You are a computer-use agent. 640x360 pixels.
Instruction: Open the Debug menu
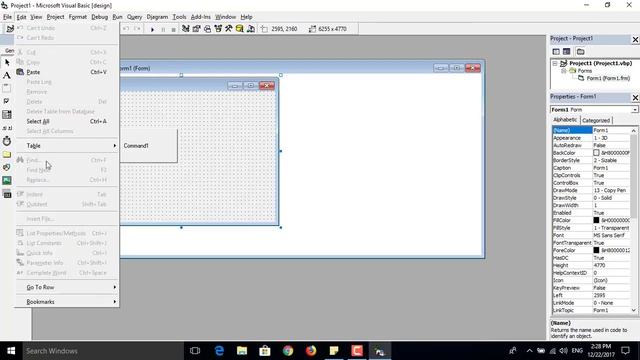coord(100,17)
